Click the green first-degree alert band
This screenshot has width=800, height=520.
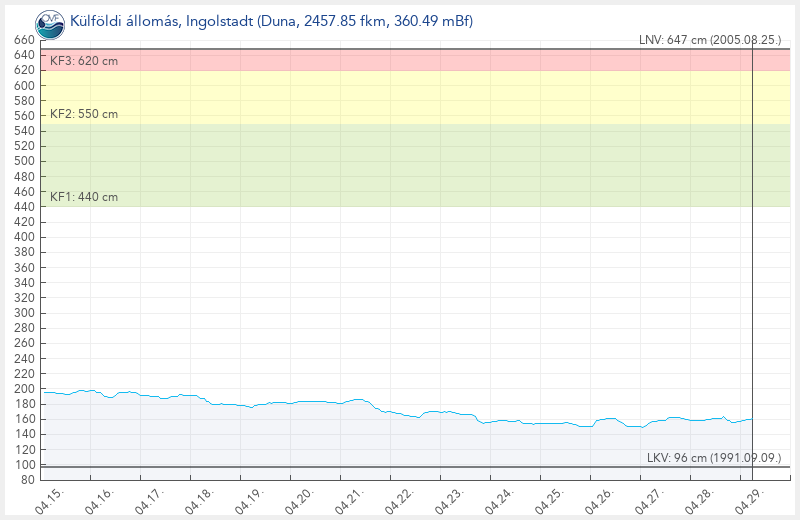pyautogui.click(x=400, y=165)
